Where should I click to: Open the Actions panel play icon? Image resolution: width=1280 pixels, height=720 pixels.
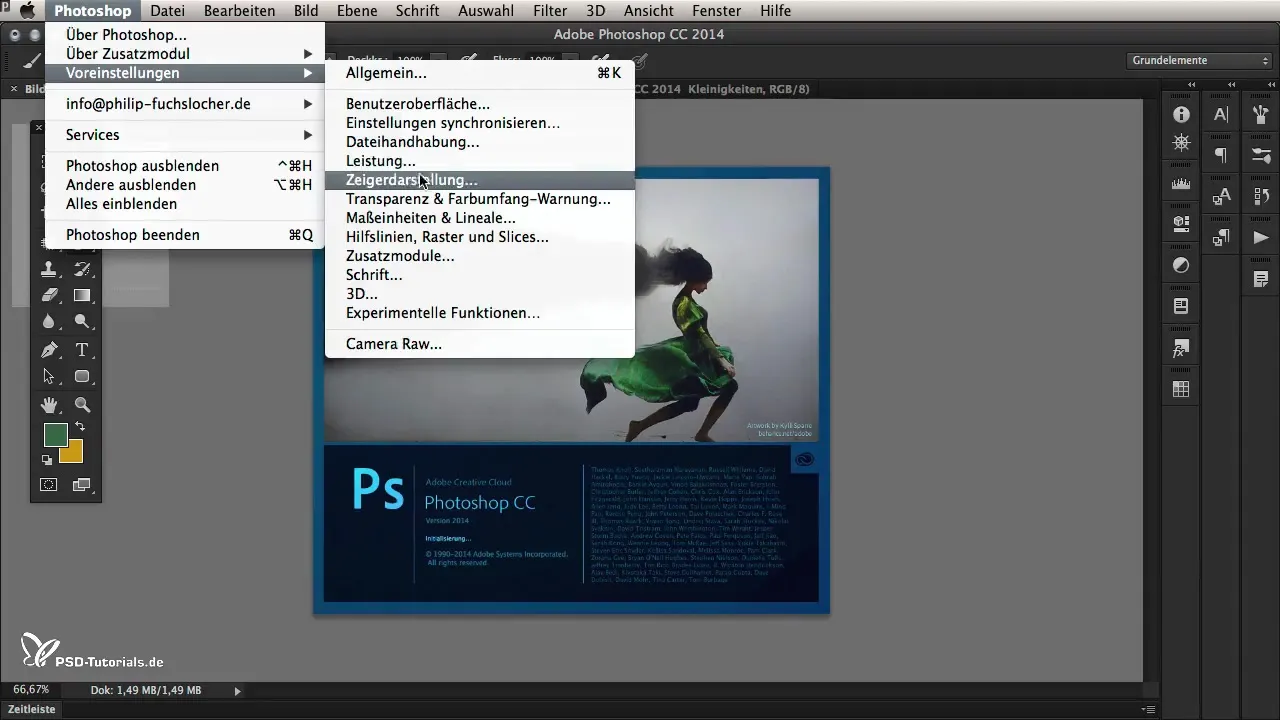pos(1261,237)
